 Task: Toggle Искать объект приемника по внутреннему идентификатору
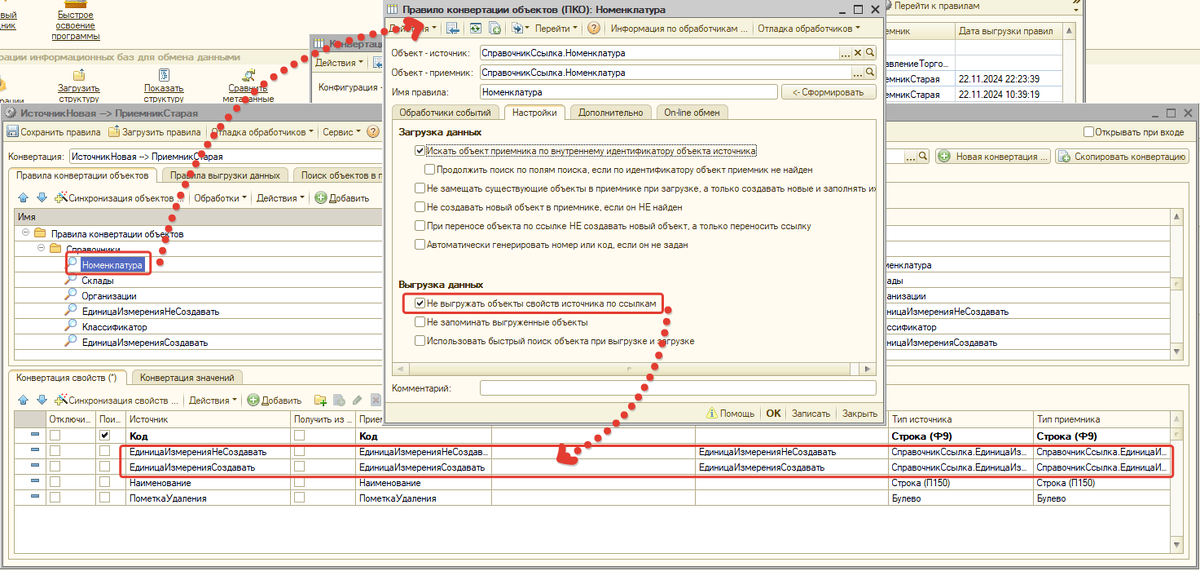(x=419, y=151)
